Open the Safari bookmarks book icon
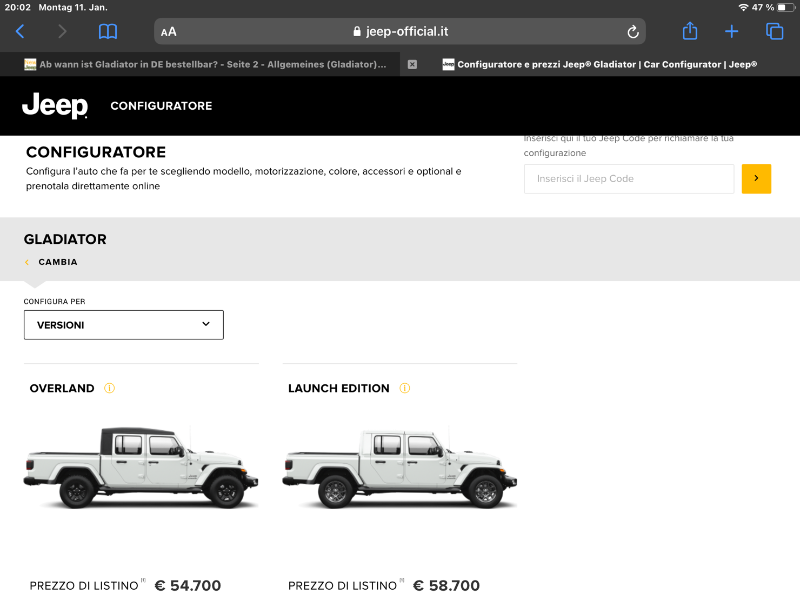 pos(108,31)
